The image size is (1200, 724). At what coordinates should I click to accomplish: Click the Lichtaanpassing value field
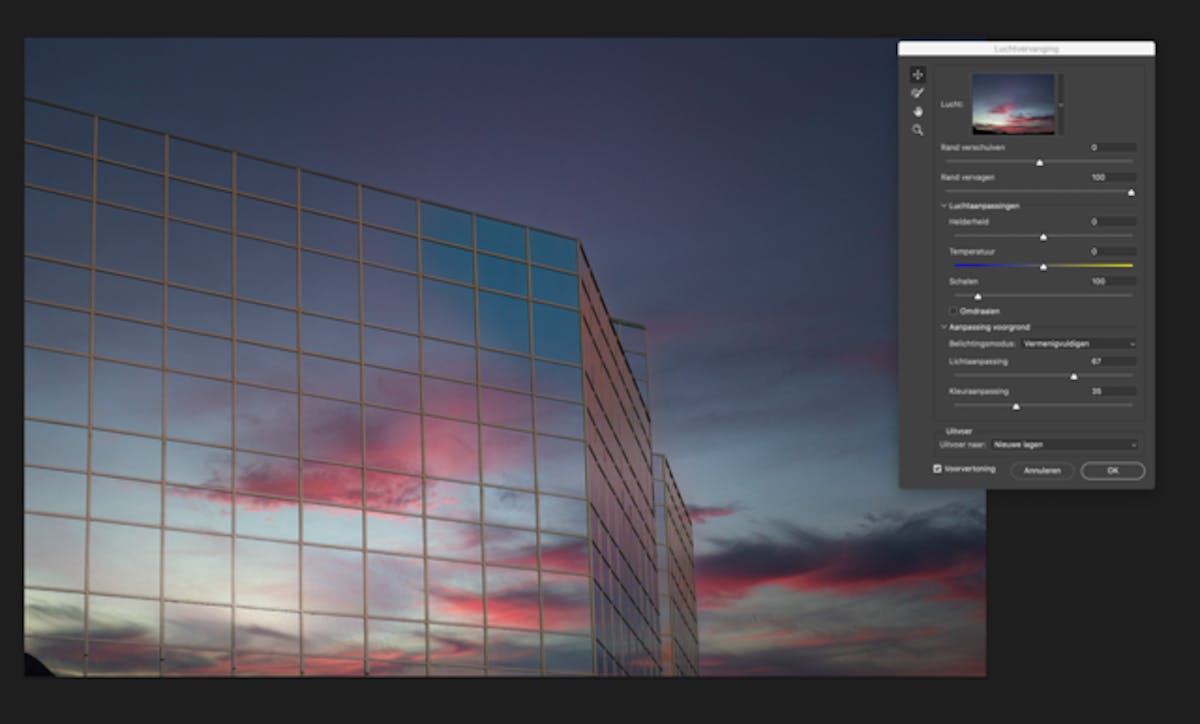(1112, 361)
